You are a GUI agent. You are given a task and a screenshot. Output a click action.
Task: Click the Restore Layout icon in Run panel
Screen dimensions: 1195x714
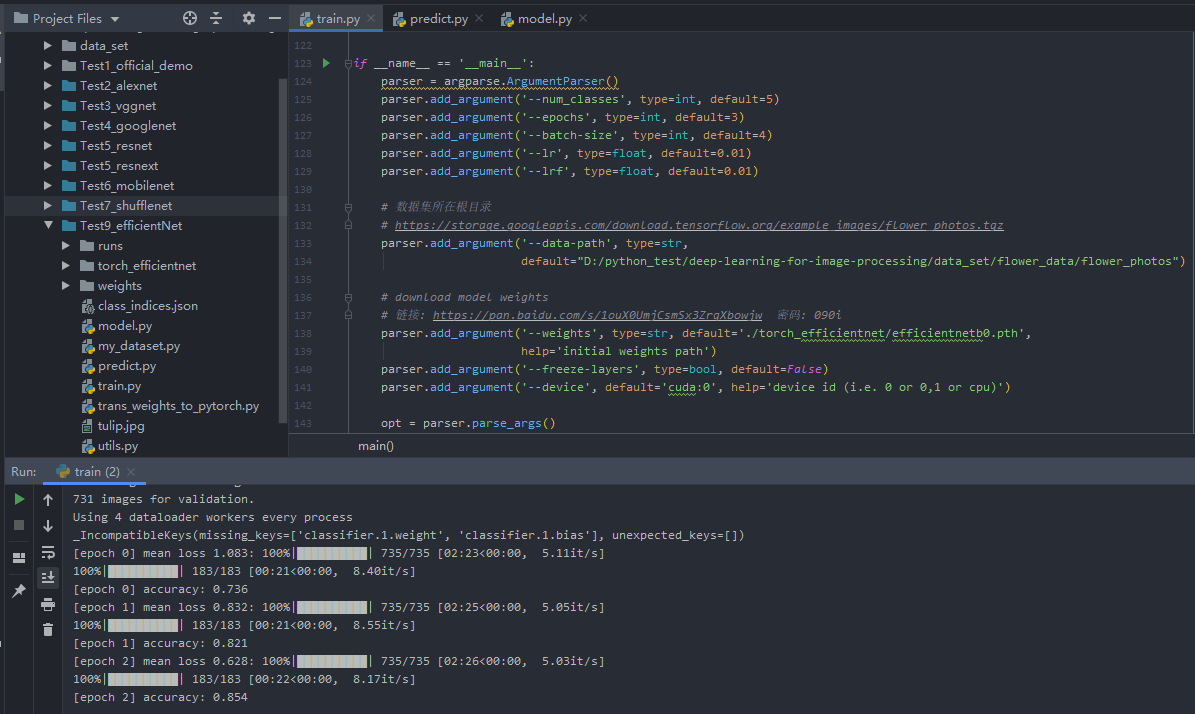(19, 557)
